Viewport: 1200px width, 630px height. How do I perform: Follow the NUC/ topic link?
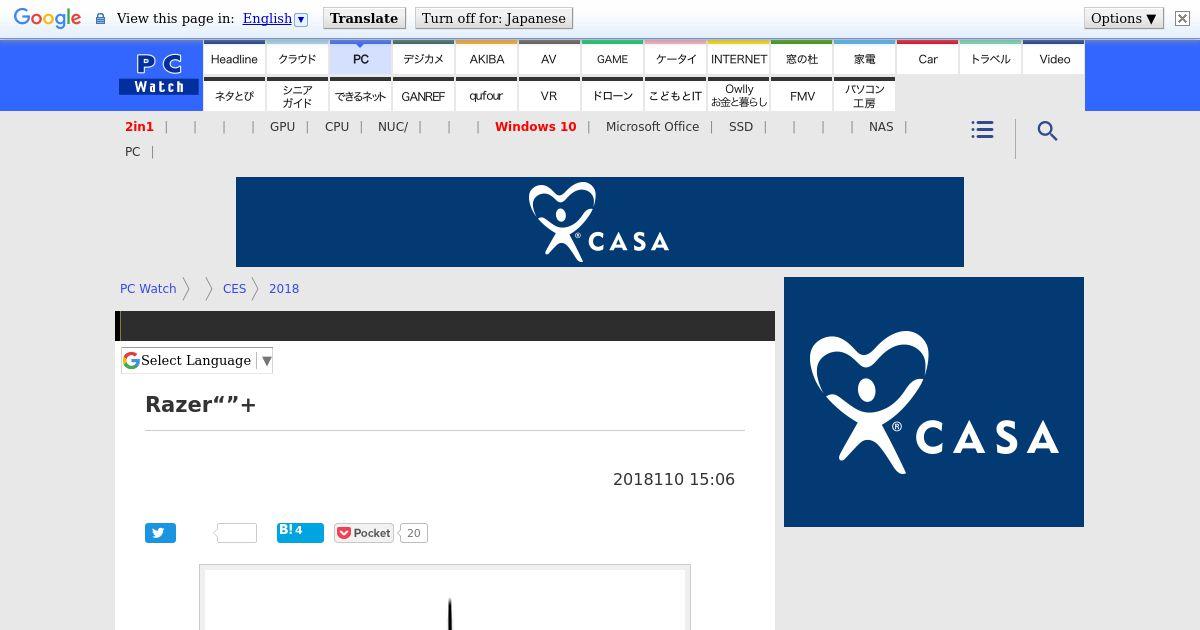pos(393,127)
